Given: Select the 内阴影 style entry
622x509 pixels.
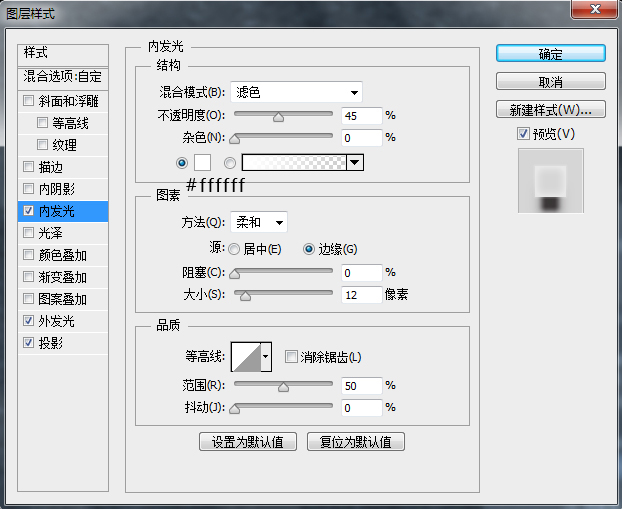Looking at the screenshot, I should click(63, 189).
